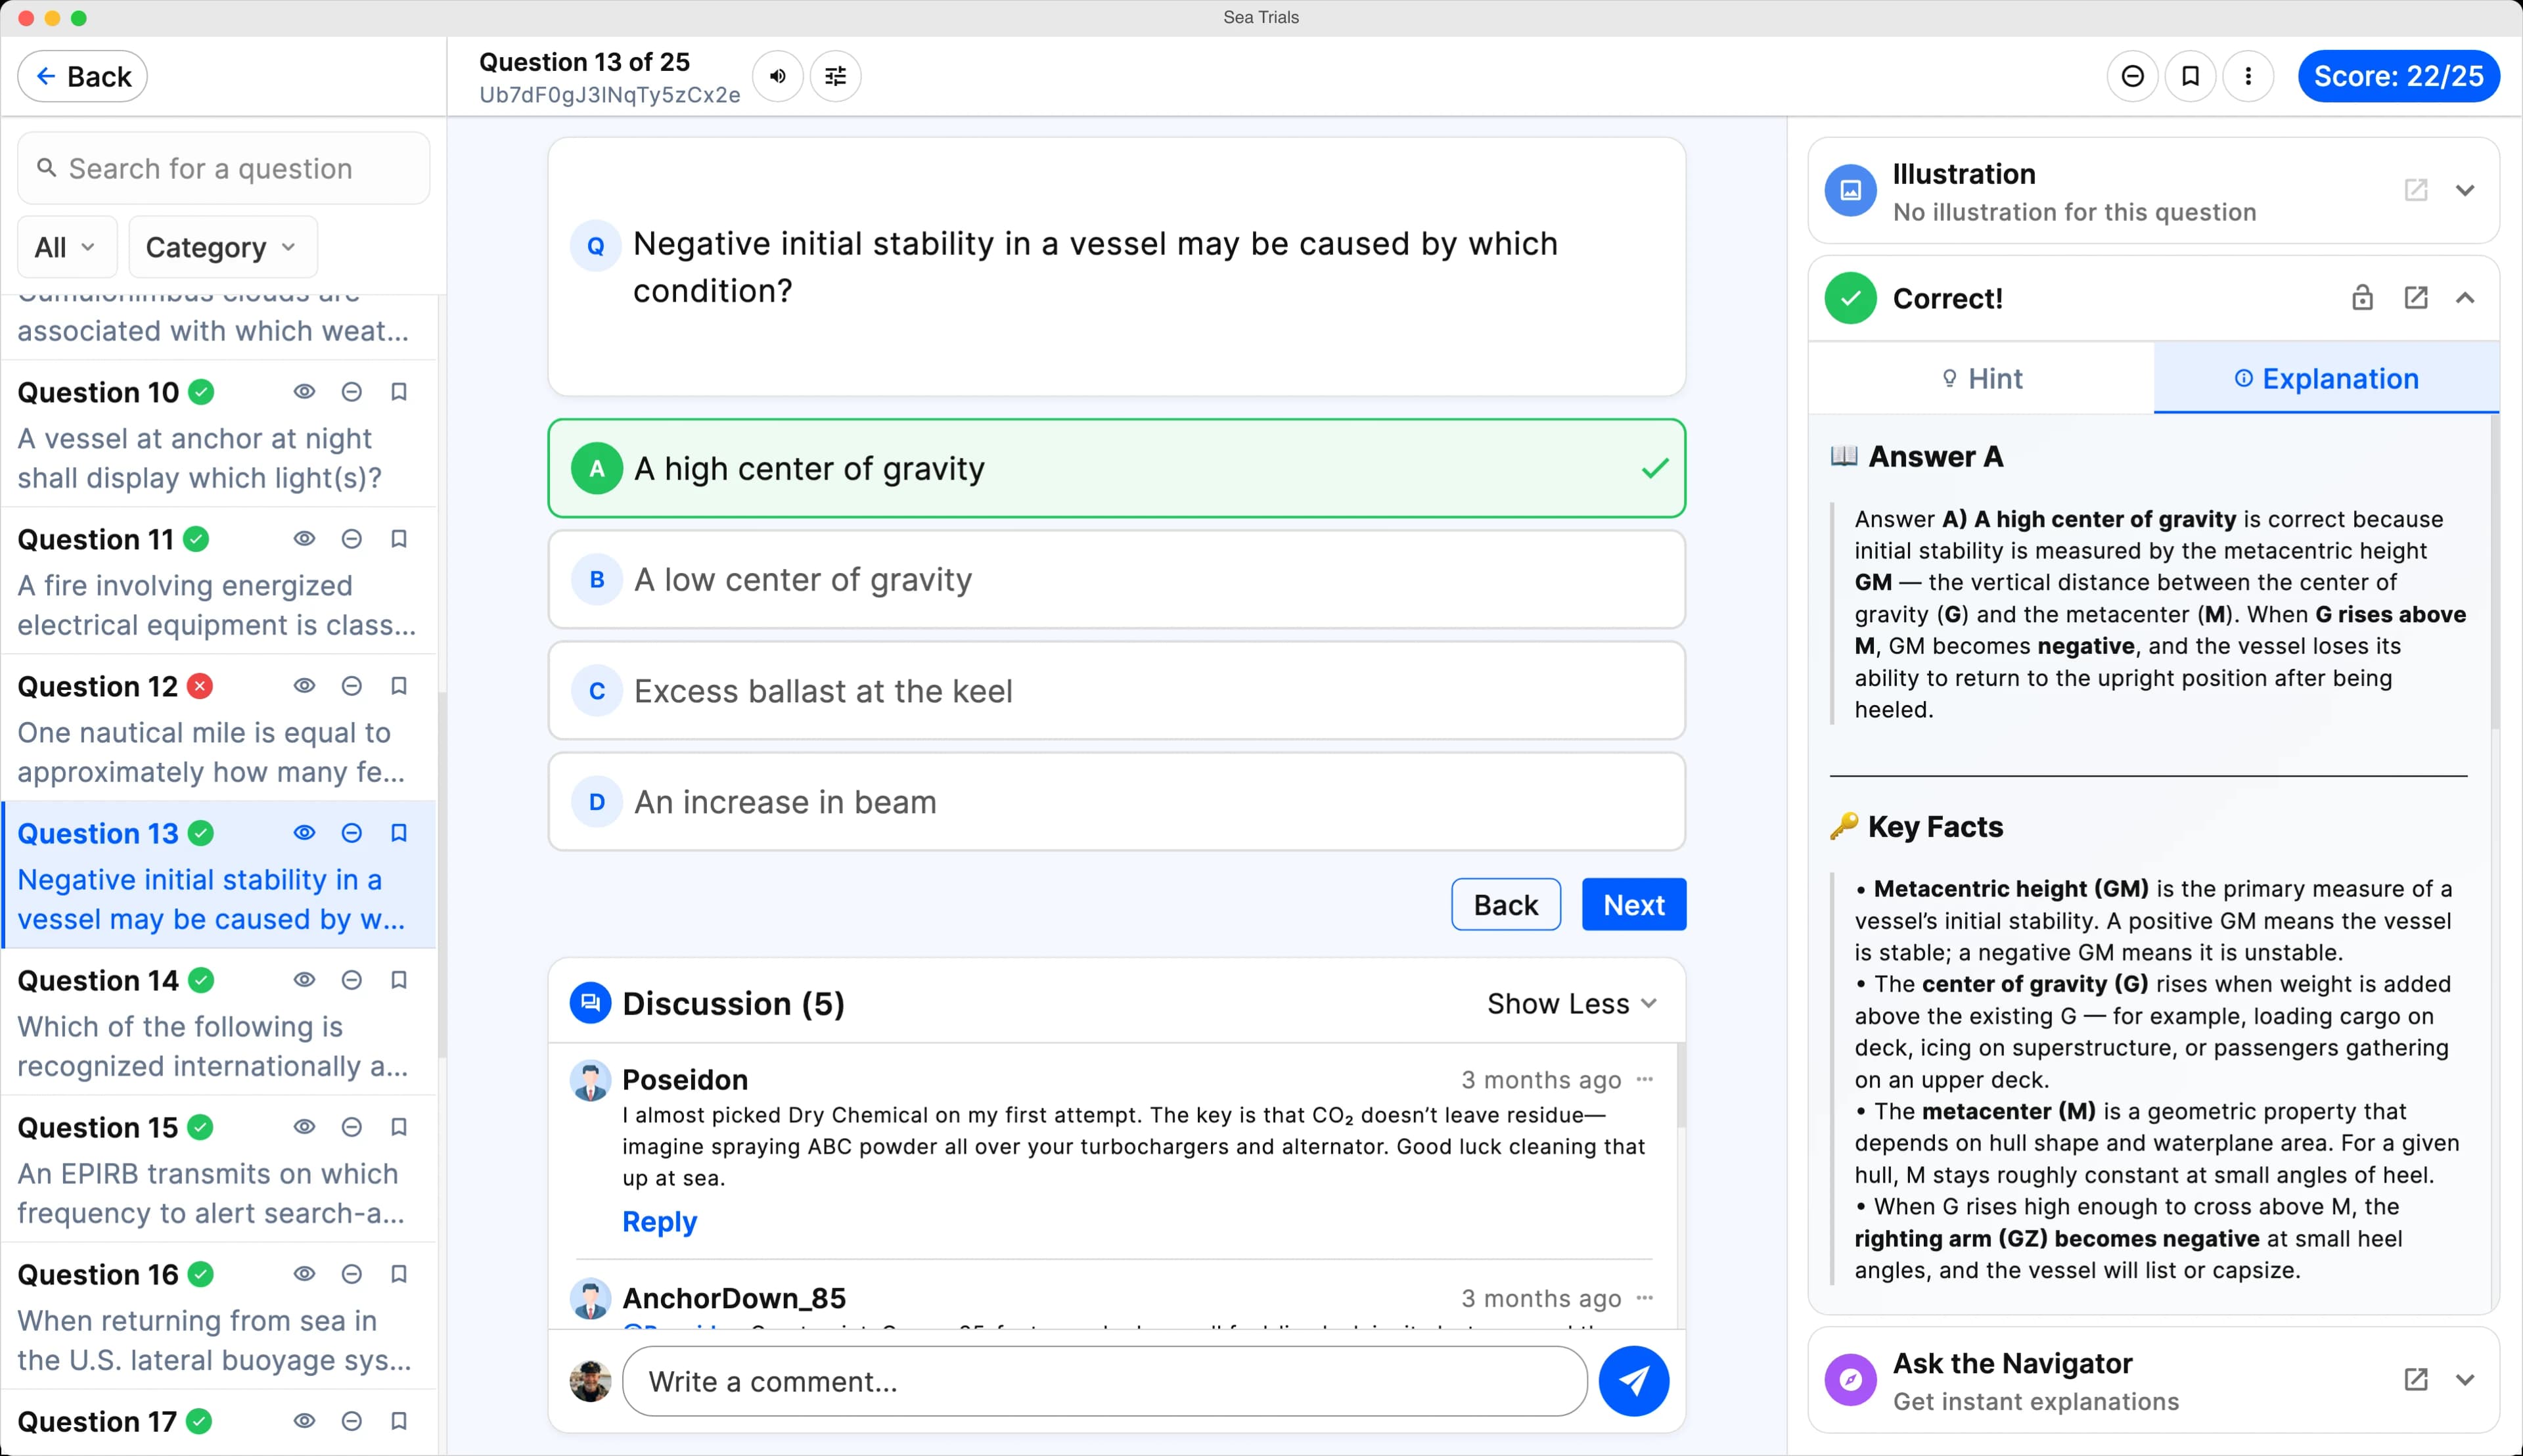Bookmark Question 15 in the sidebar
2523x1456 pixels.
tap(398, 1127)
